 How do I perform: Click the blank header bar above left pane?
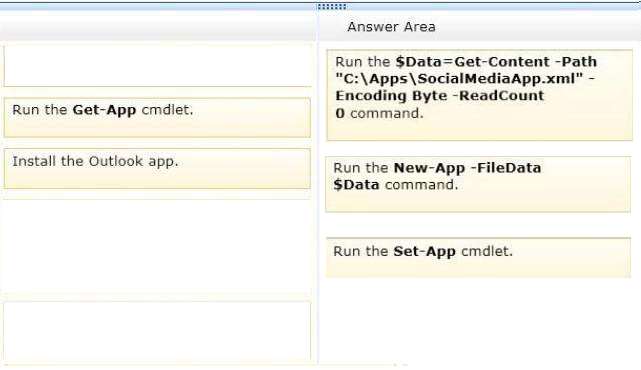coord(157,28)
